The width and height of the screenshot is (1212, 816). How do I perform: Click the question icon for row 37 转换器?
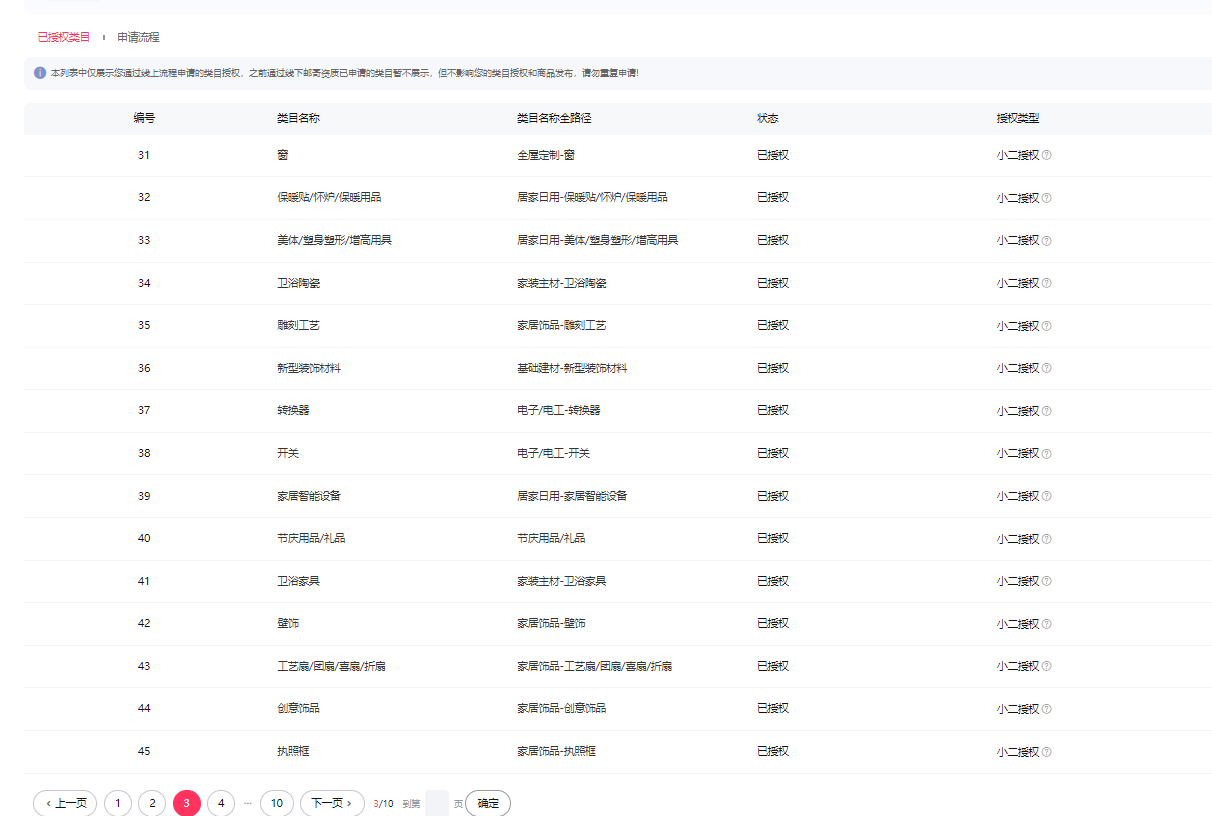point(1047,411)
